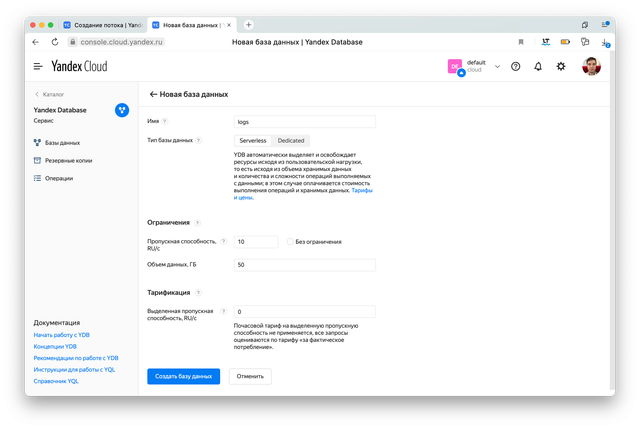The image size is (640, 429).
Task: Select the Serverless database type
Action: 253,141
